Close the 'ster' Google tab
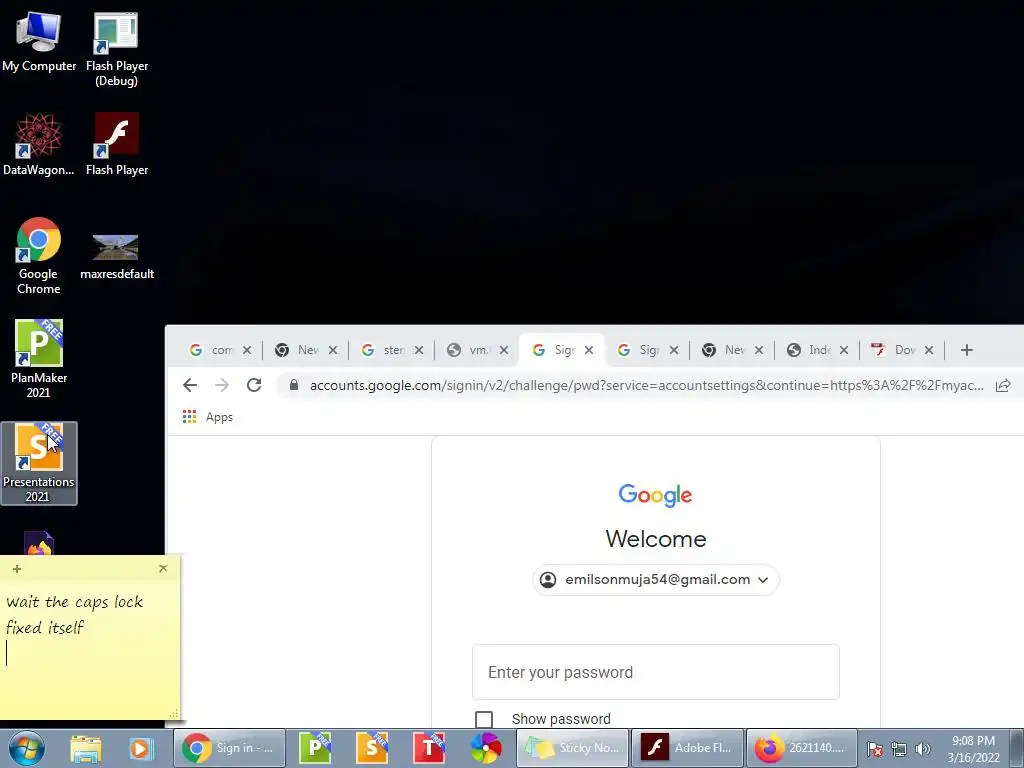 click(x=419, y=350)
